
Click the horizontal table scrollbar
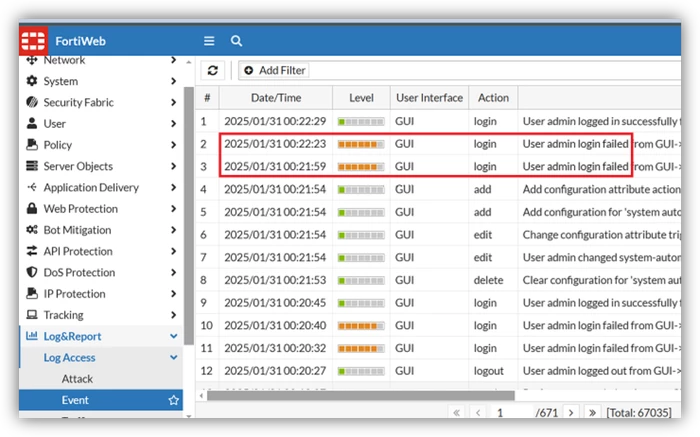[361, 395]
